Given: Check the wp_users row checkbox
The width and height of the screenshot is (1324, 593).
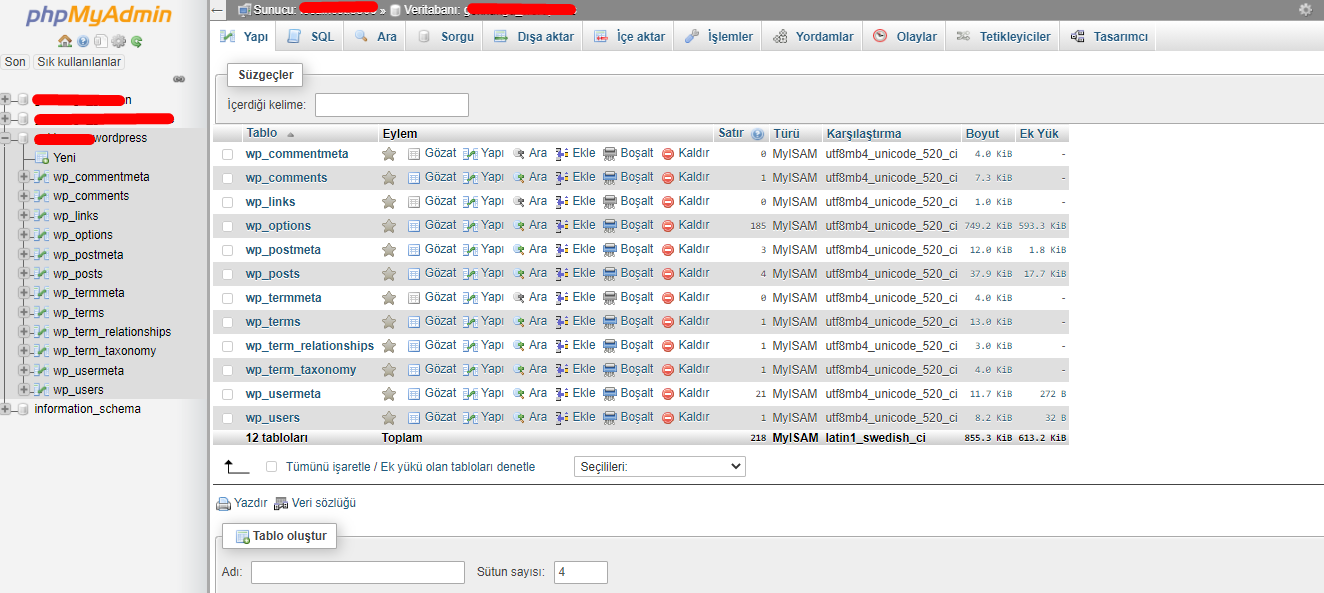Looking at the screenshot, I should pos(228,418).
